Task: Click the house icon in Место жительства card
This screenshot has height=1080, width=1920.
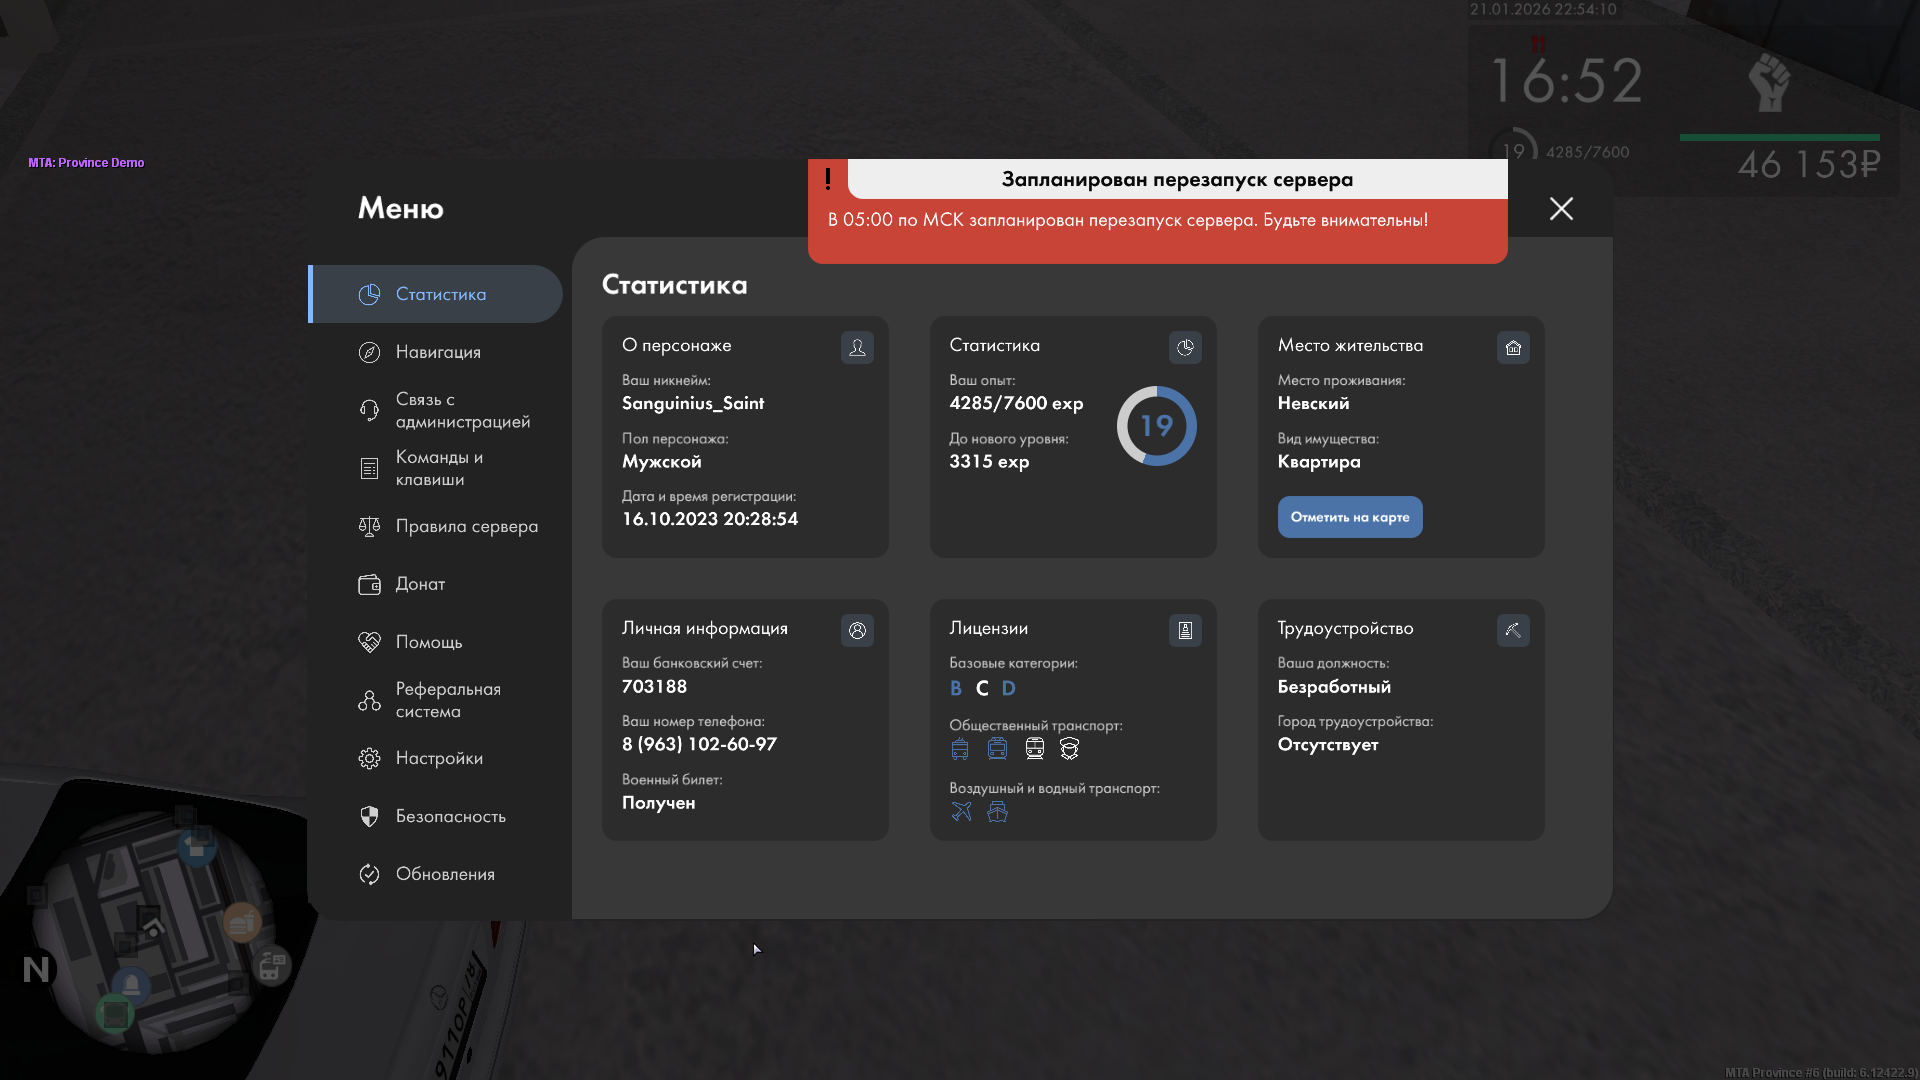Action: tap(1513, 347)
